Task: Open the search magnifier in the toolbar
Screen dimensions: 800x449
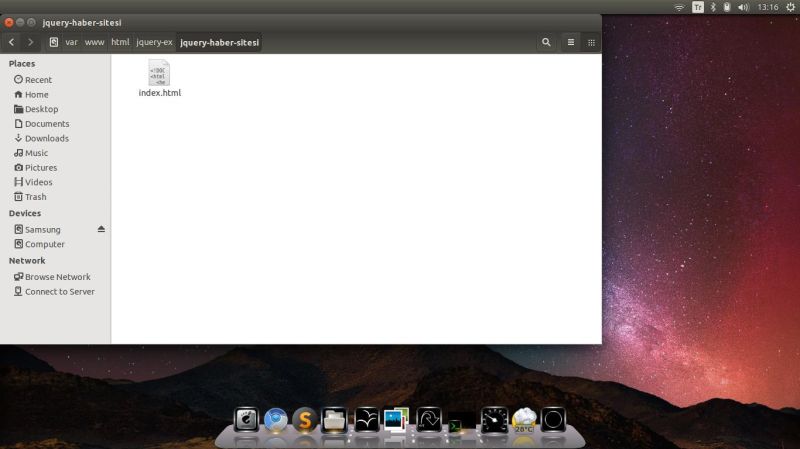Action: coord(546,42)
